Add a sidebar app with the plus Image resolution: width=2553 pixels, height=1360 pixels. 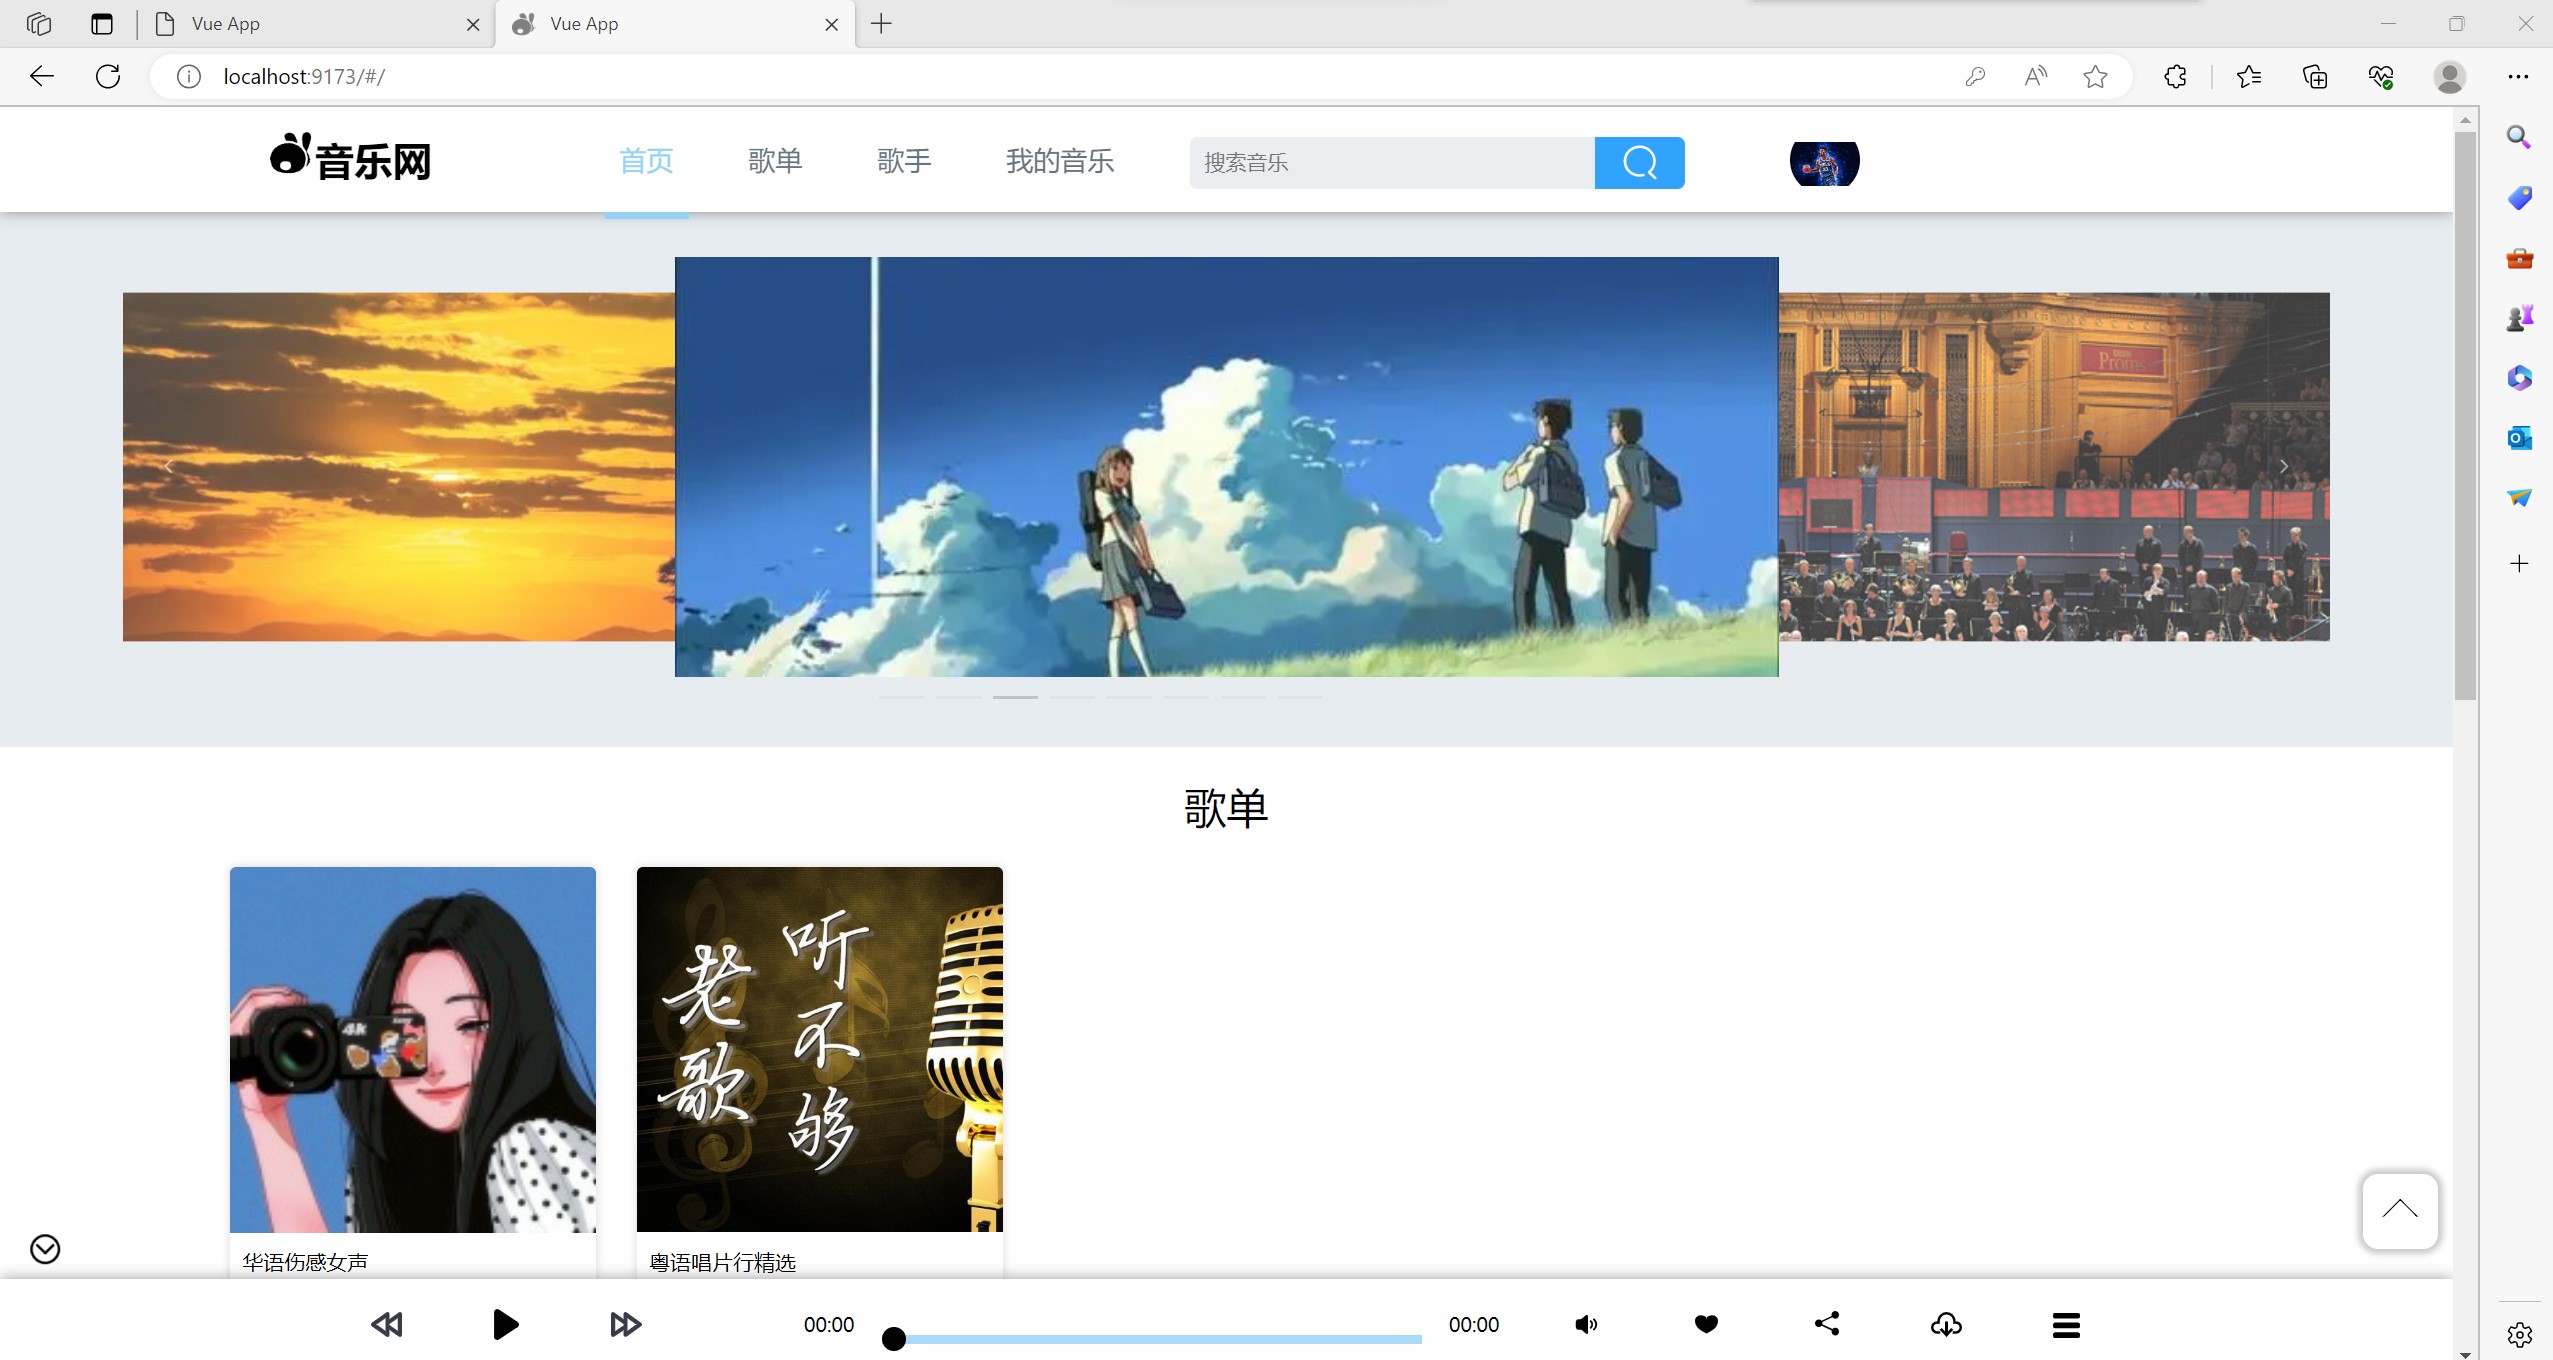pyautogui.click(x=2519, y=564)
